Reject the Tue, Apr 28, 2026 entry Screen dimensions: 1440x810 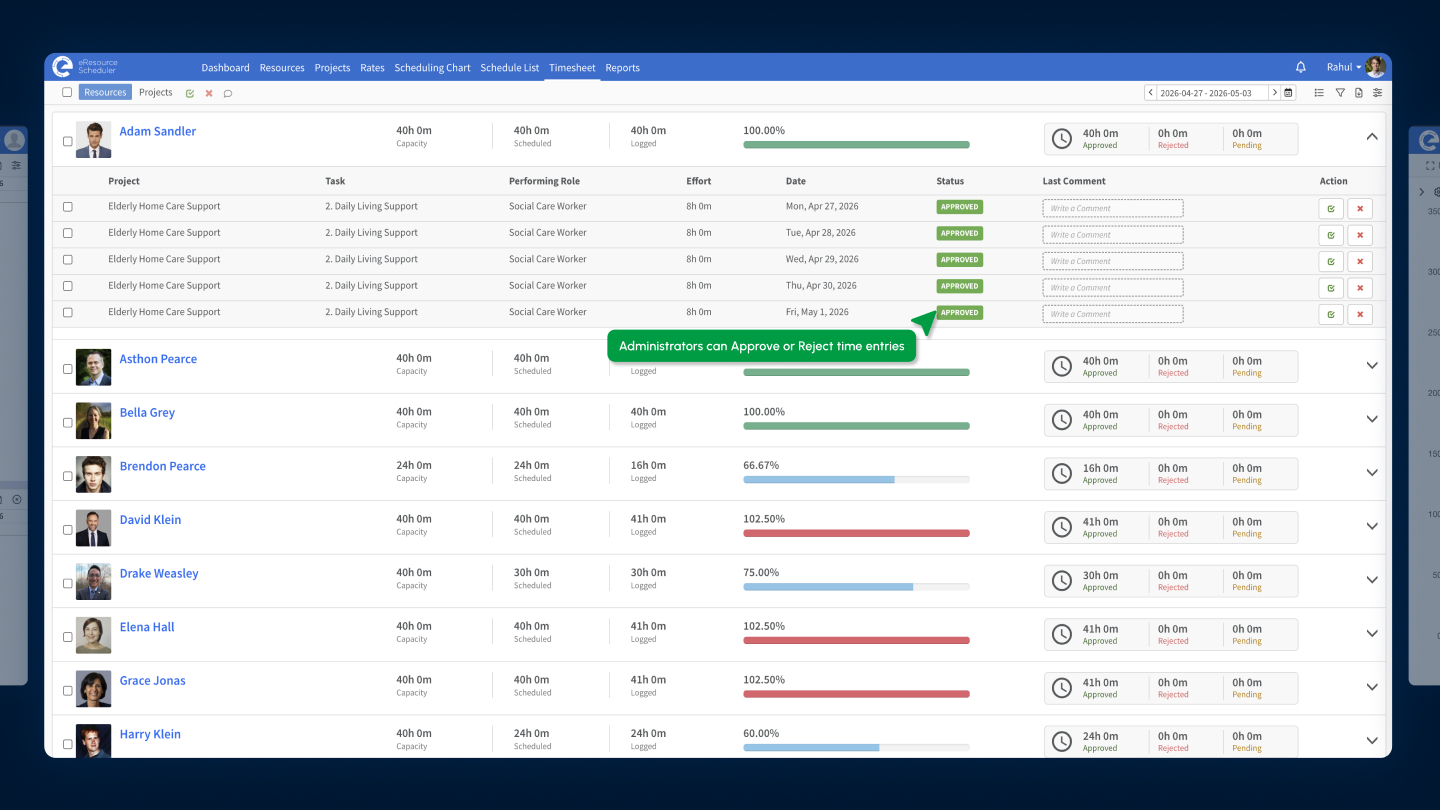pyautogui.click(x=1360, y=235)
